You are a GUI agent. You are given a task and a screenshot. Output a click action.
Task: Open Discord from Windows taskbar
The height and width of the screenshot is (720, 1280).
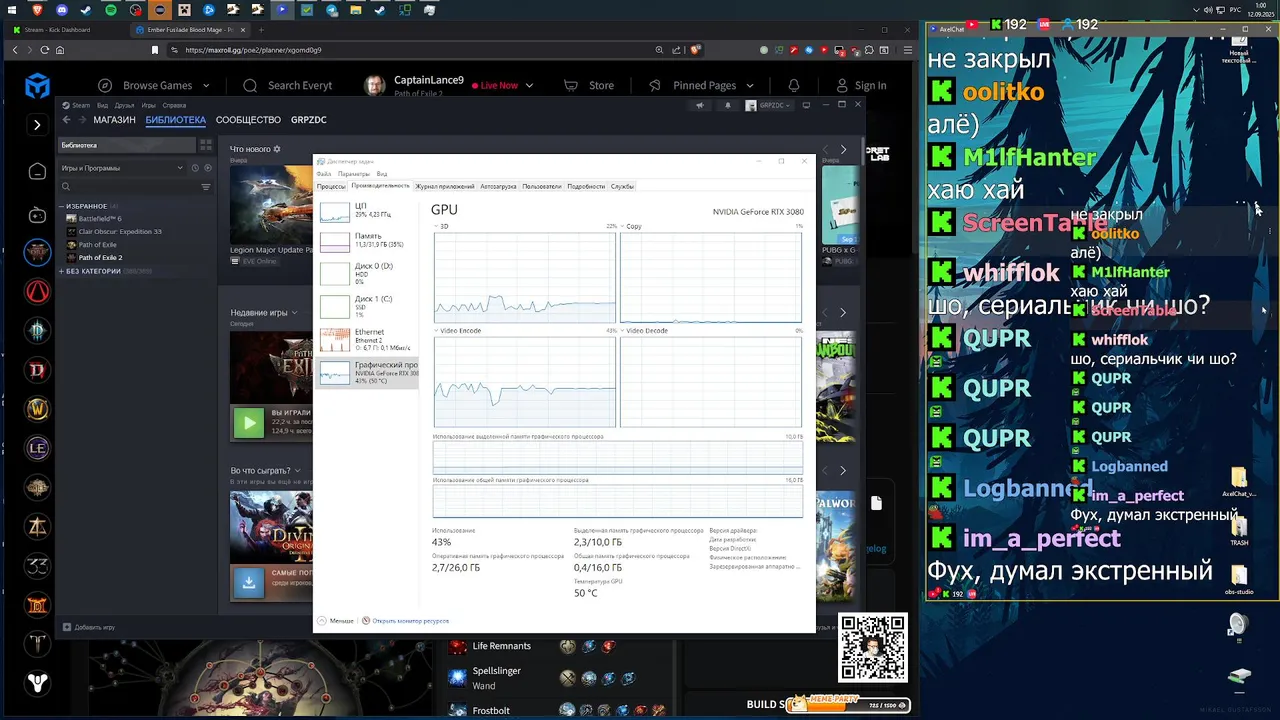(62, 10)
